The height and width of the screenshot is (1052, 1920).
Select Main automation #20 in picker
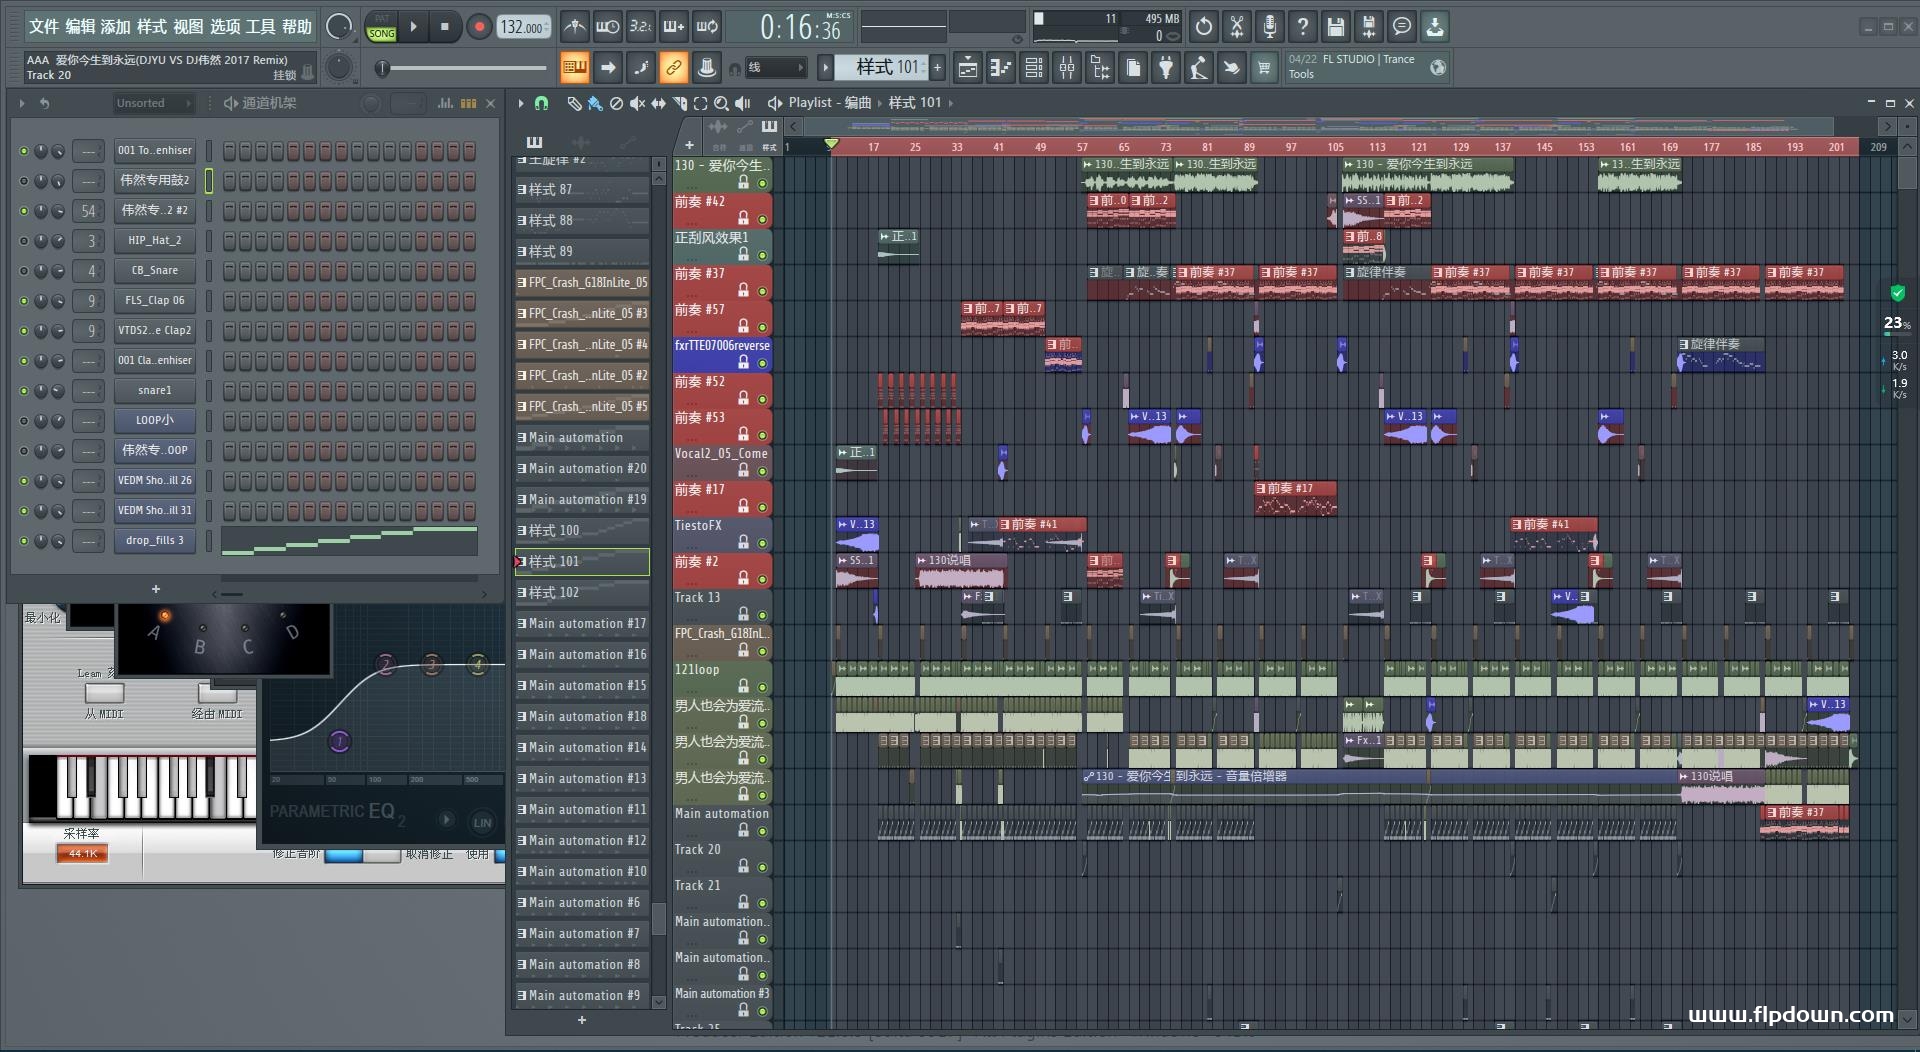coord(582,468)
